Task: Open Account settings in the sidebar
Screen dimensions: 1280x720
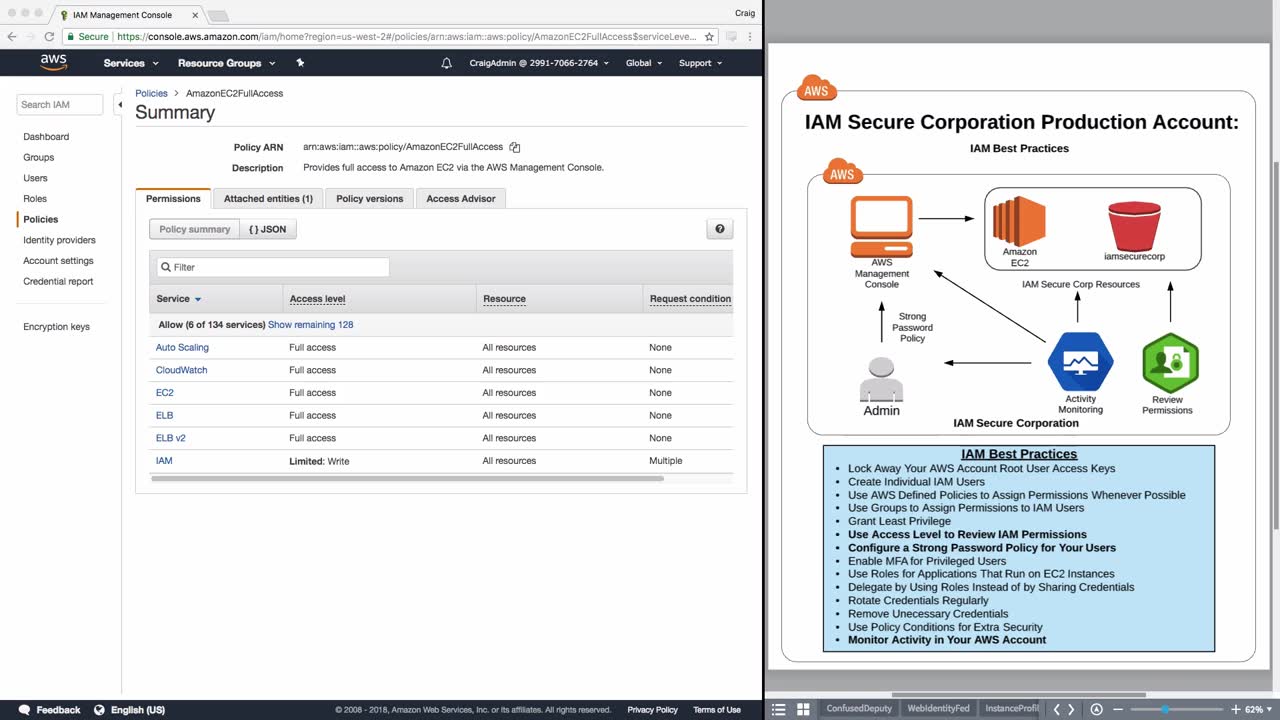Action: 58,261
